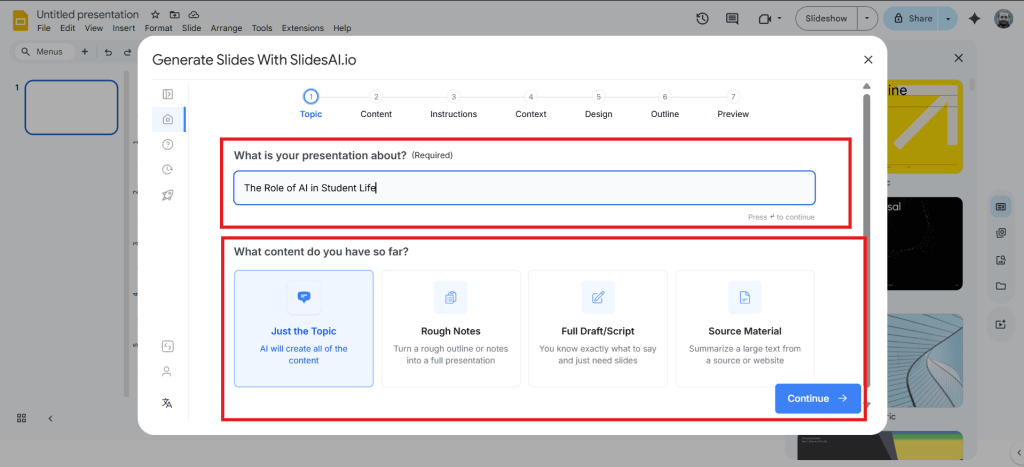Open the history clock icon in the SlidesAI sidebar

[167, 170]
